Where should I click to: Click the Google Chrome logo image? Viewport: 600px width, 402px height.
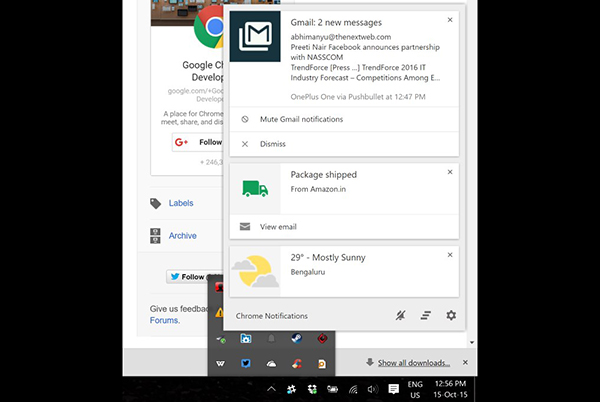tap(209, 27)
